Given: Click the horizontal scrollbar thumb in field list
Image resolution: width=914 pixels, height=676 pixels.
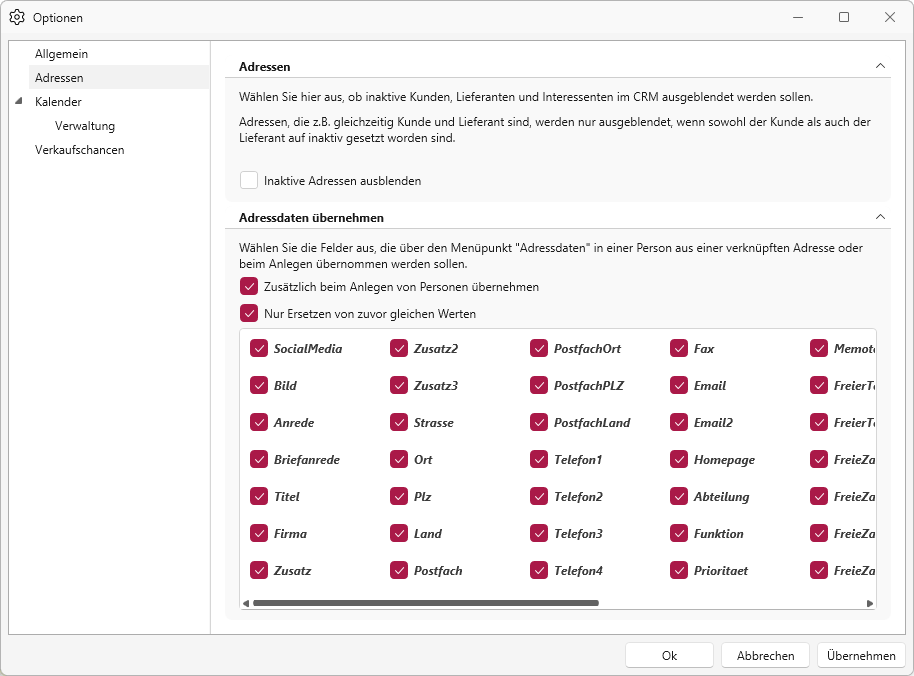Looking at the screenshot, I should coord(426,603).
